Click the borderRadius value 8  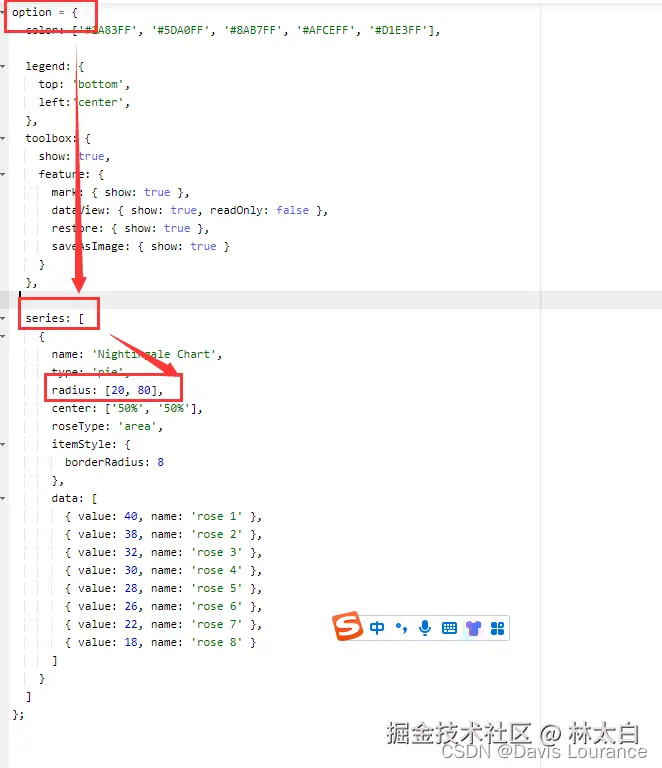(x=161, y=462)
